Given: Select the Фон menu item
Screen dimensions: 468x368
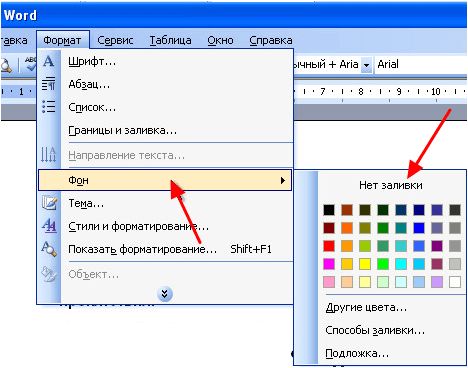Looking at the screenshot, I should tap(165, 180).
